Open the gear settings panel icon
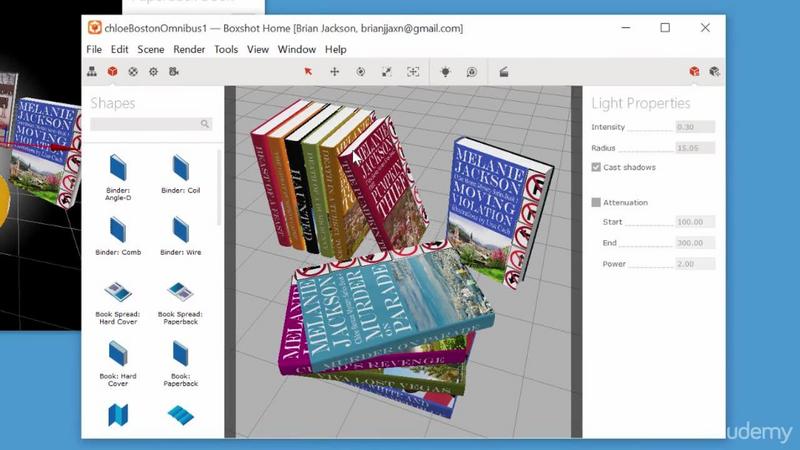This screenshot has height=450, width=800. pos(153,71)
